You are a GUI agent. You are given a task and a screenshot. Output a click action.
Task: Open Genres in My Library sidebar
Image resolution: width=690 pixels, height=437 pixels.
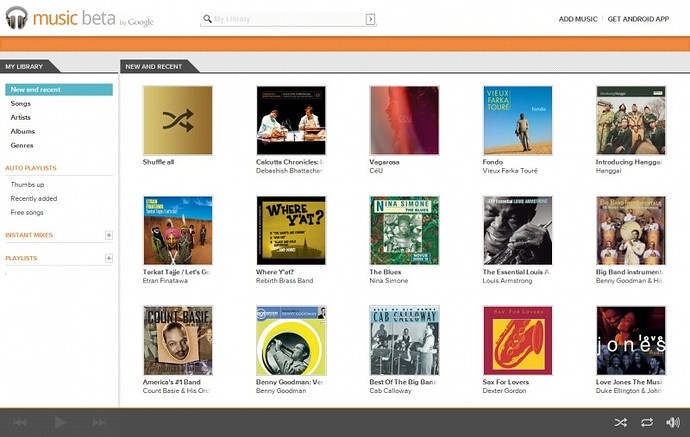tap(22, 145)
